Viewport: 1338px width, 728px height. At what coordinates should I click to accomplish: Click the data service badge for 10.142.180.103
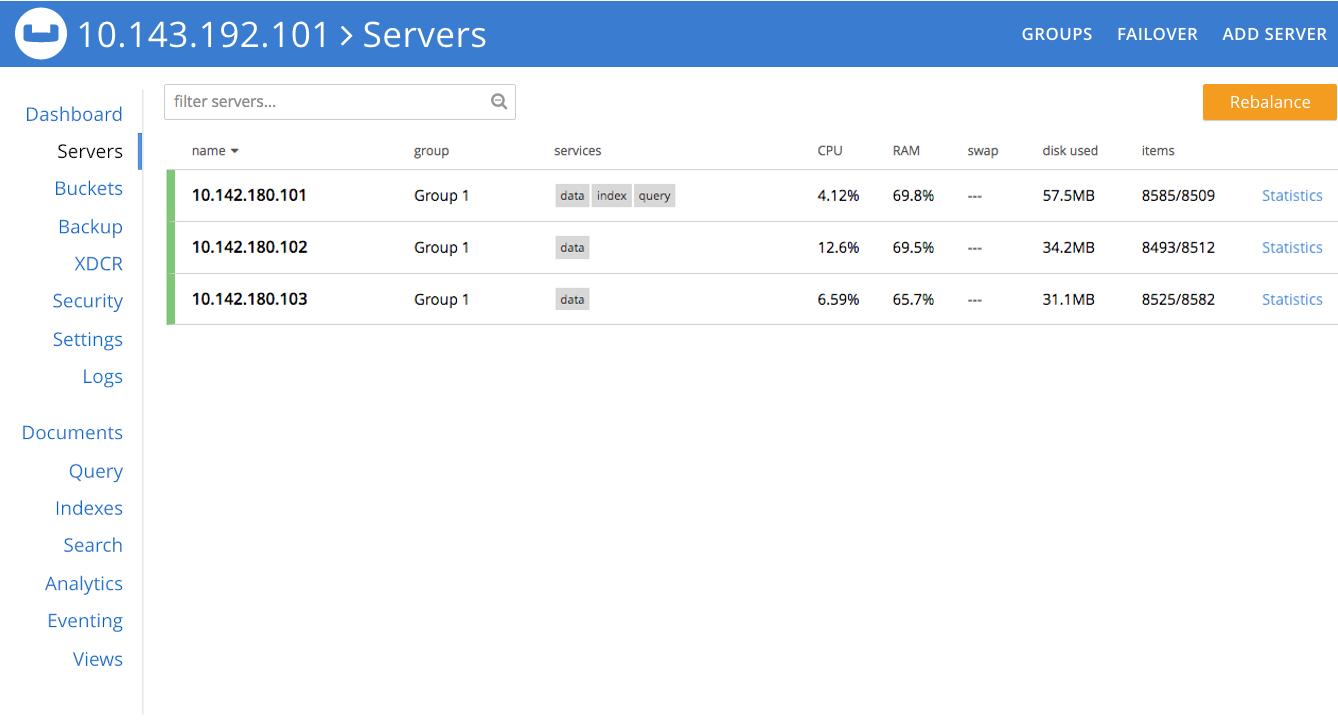(x=571, y=299)
